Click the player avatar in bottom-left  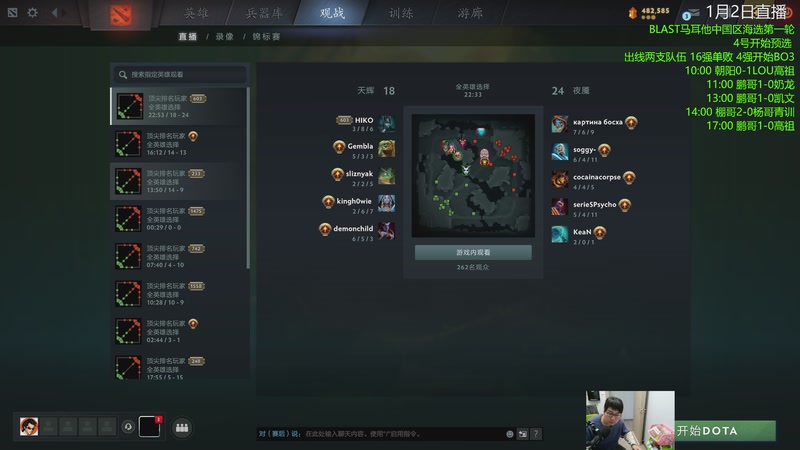(x=29, y=427)
